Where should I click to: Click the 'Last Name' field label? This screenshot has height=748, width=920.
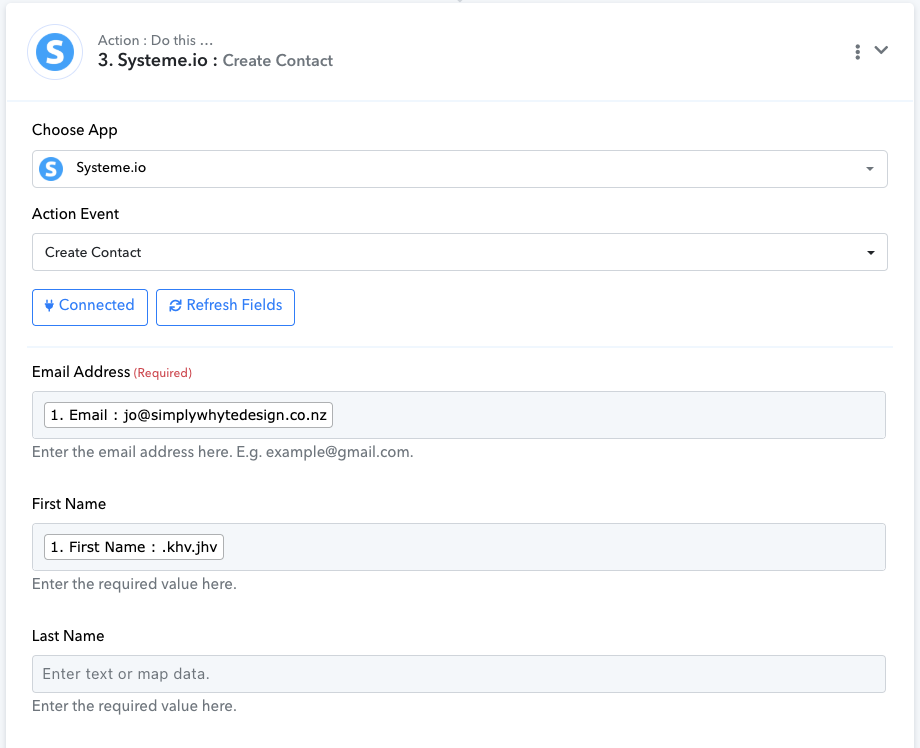[x=68, y=636]
